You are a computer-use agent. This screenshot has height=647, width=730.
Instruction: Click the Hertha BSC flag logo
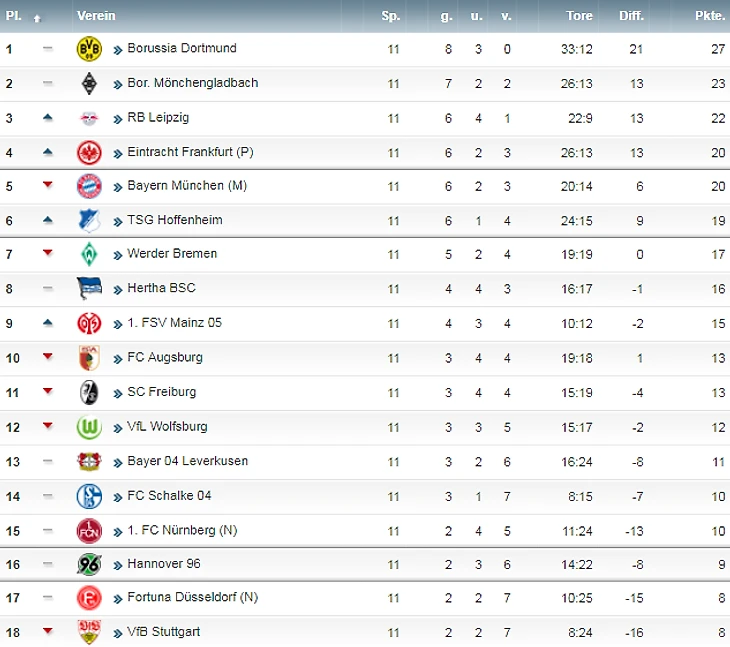point(90,288)
